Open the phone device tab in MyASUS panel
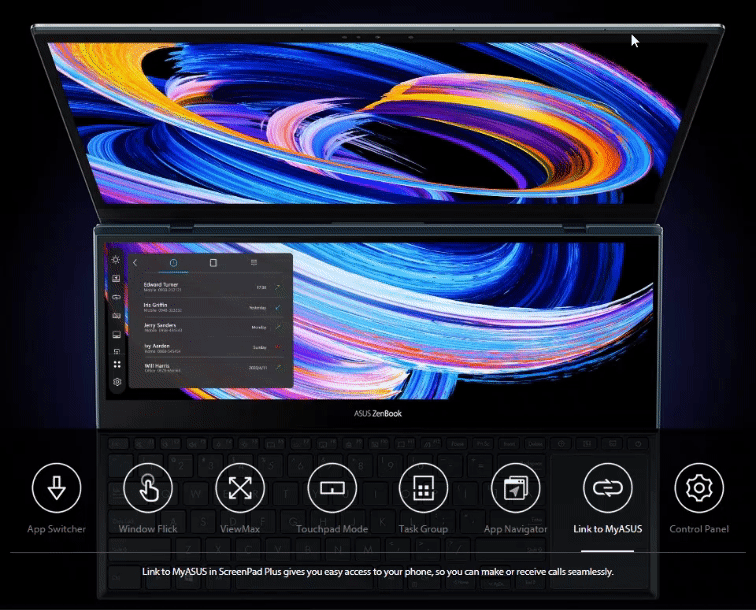 tap(213, 263)
